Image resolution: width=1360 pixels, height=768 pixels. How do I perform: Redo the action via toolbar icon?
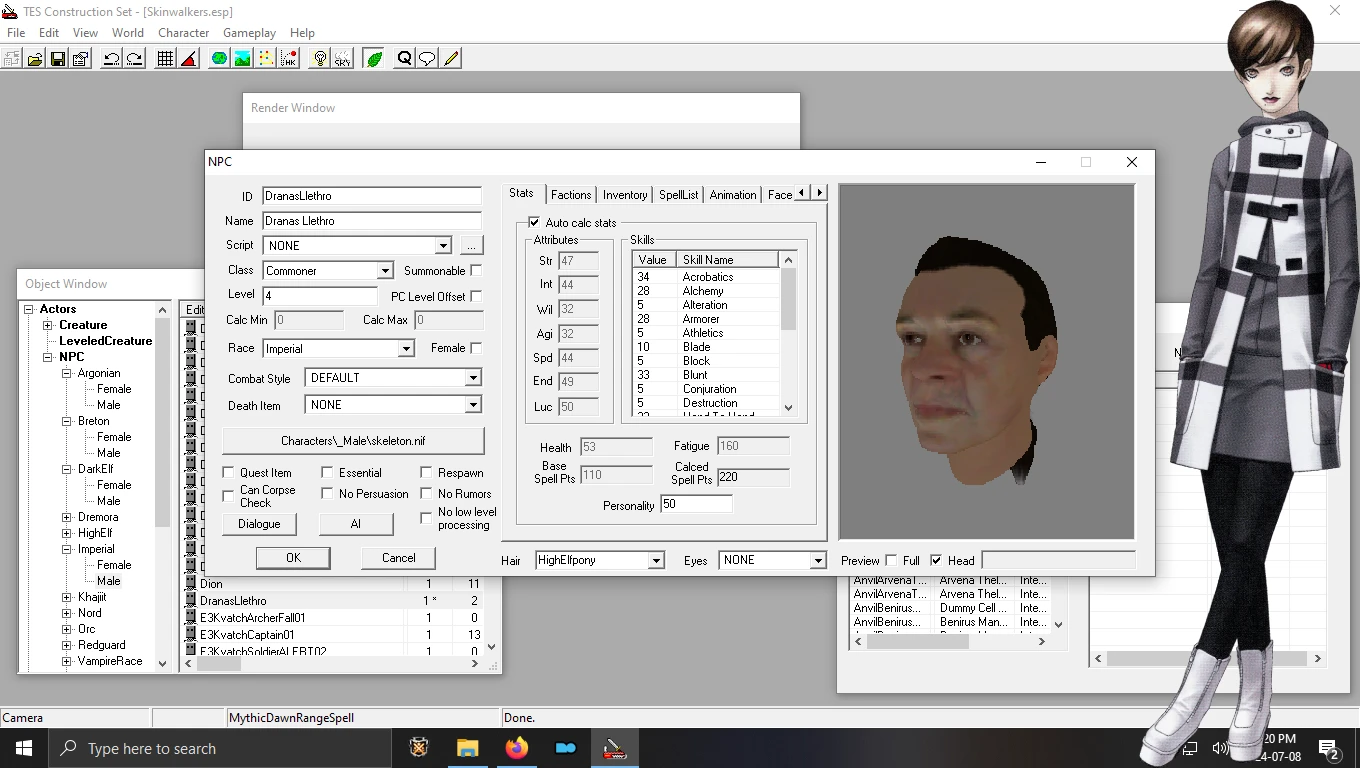coord(134,59)
